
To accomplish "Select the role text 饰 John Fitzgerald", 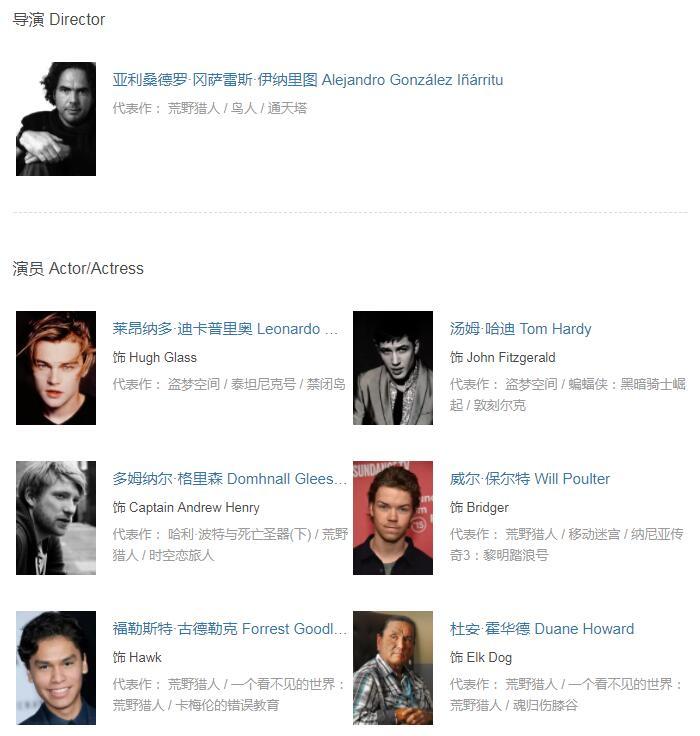I will [x=502, y=357].
